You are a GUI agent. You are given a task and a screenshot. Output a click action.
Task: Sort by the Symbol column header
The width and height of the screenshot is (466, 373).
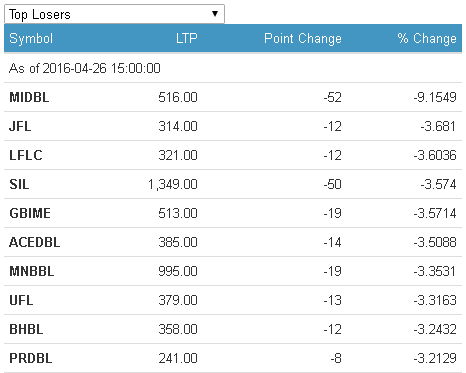(31, 39)
